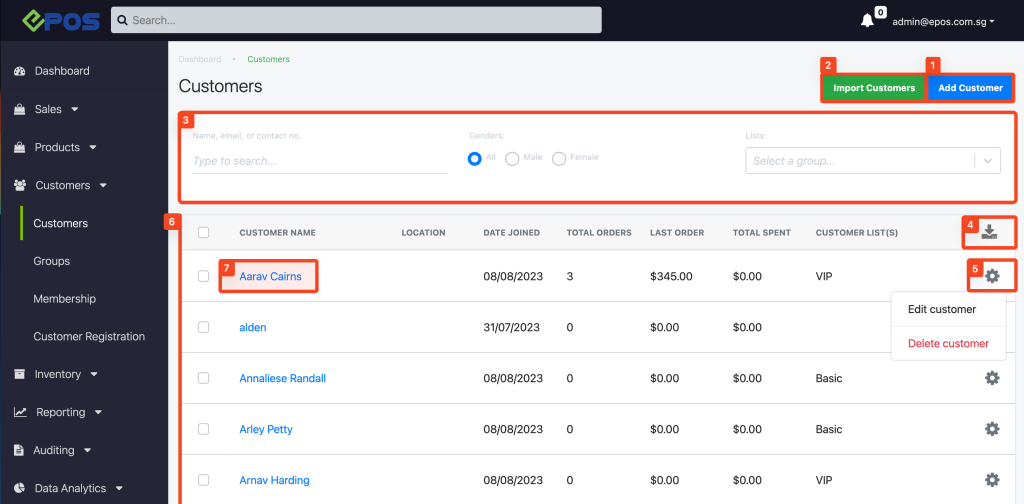Open the gear menu for Annaliese Randall
Viewport: 1024px width, 504px height.
992,378
